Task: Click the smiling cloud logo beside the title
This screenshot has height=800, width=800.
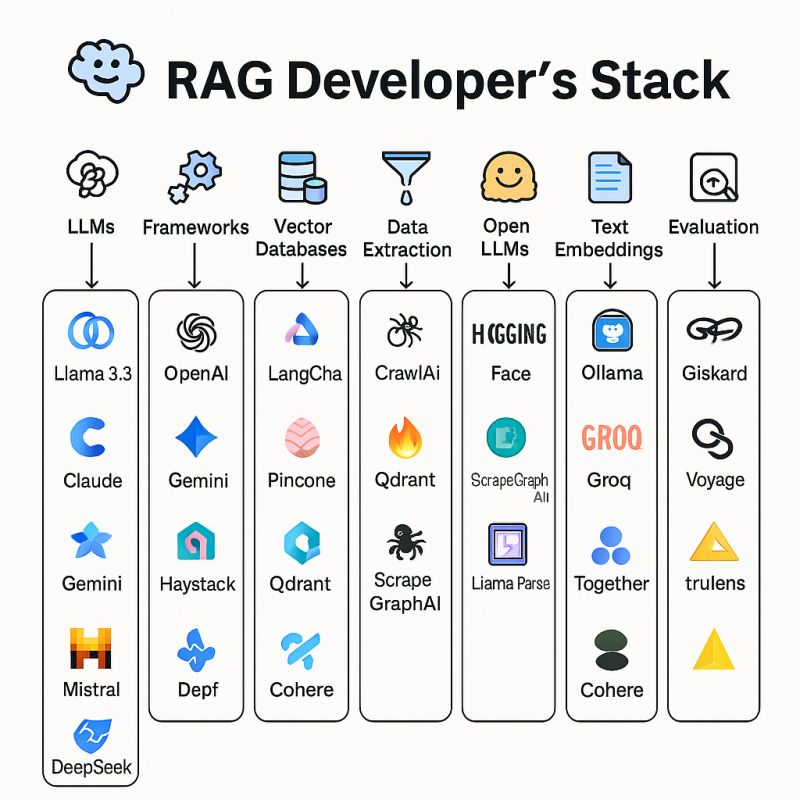Action: pyautogui.click(x=106, y=70)
